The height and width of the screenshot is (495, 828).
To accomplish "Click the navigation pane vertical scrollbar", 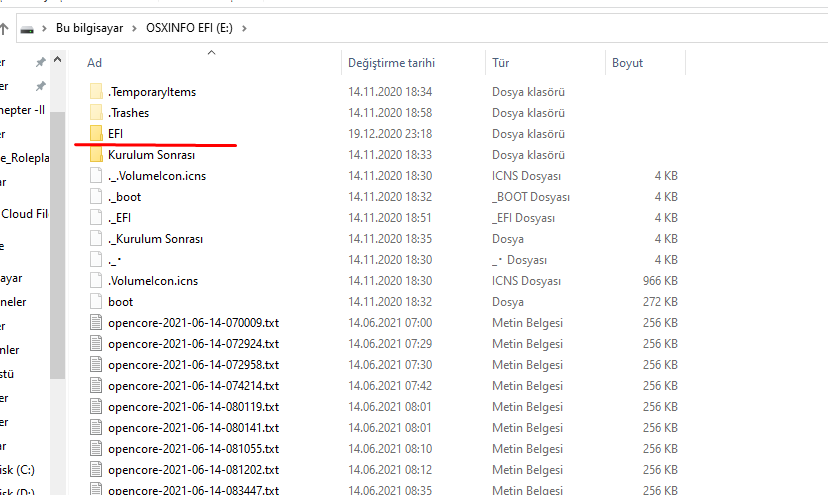I will pos(58,250).
